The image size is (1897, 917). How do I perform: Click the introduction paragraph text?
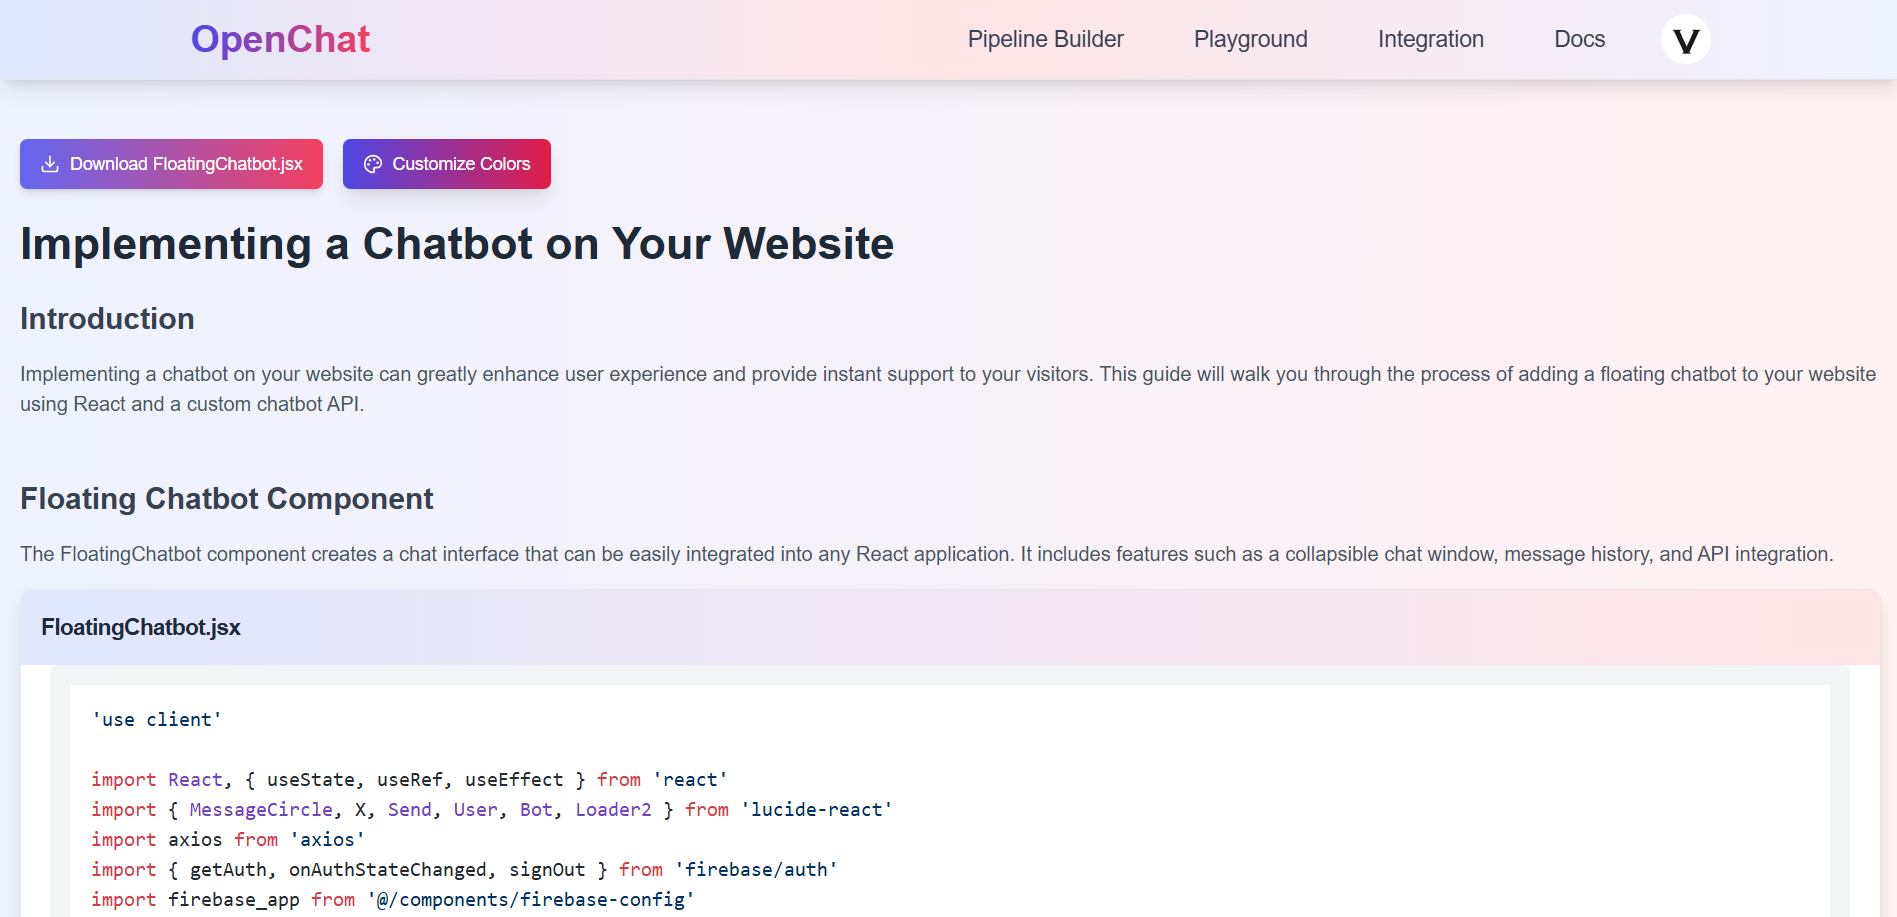click(x=948, y=389)
